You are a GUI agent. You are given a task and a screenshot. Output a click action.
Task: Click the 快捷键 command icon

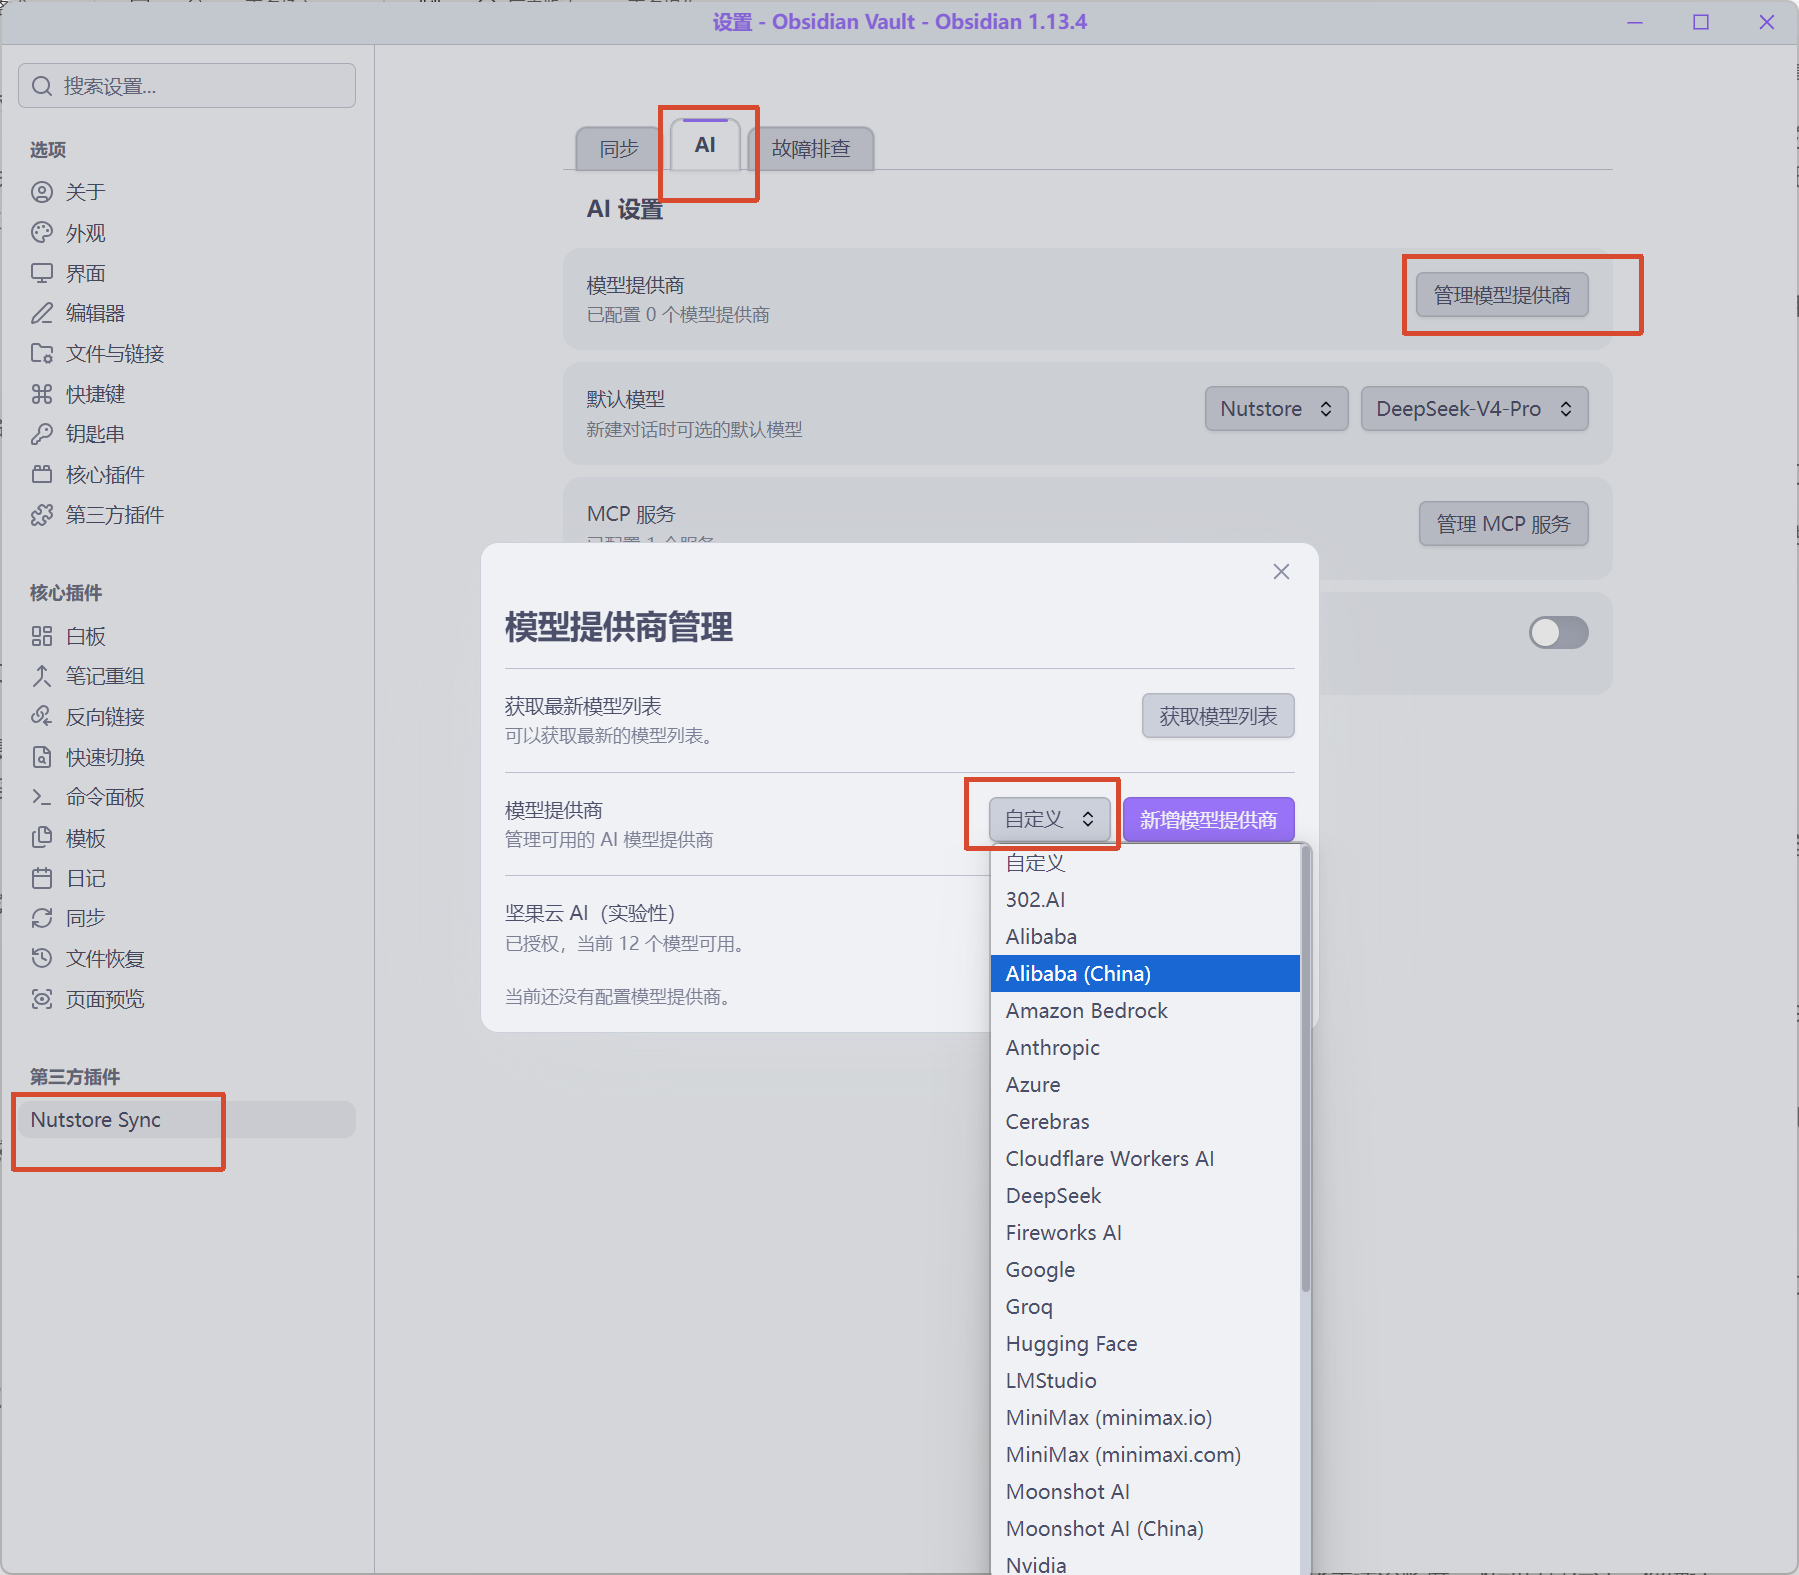pos(42,394)
